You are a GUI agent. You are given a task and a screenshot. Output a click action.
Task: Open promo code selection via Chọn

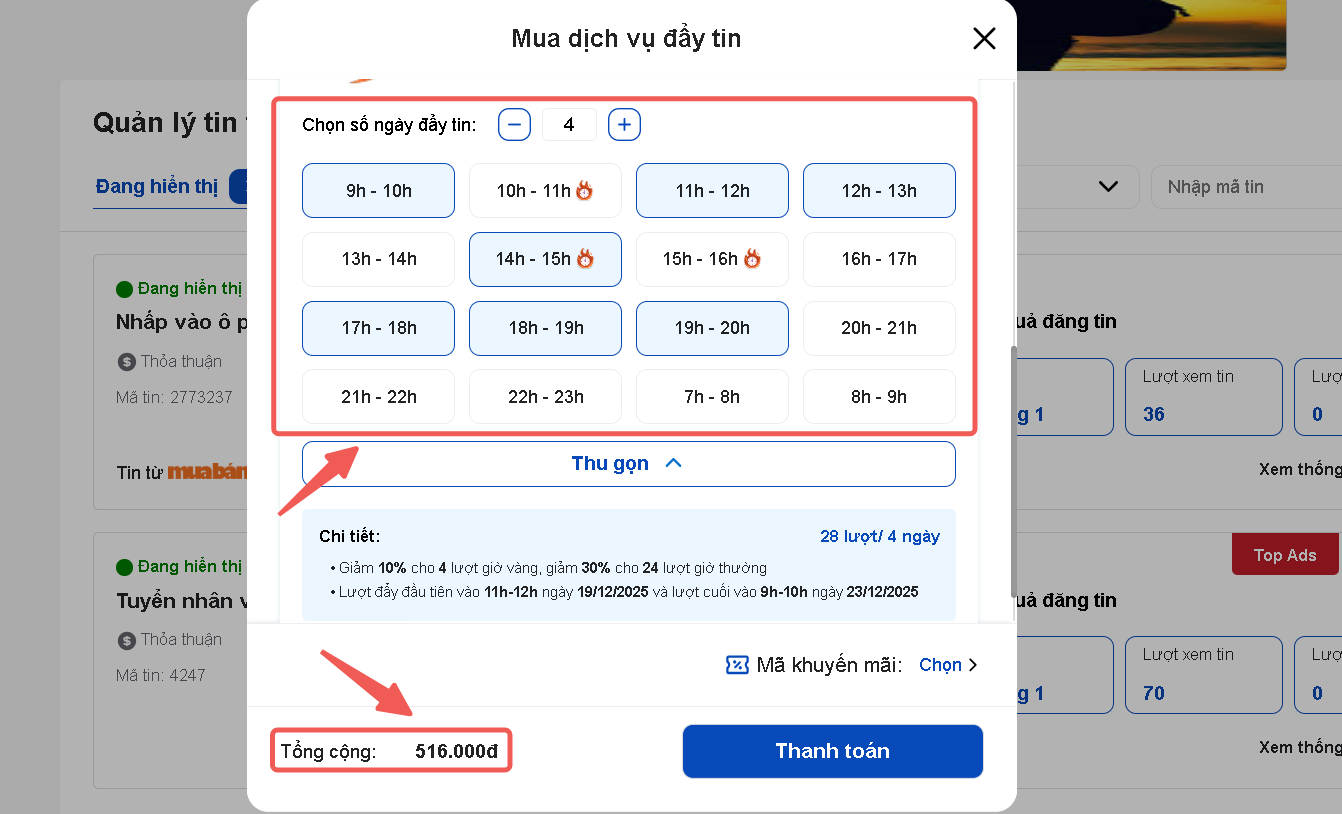click(947, 665)
